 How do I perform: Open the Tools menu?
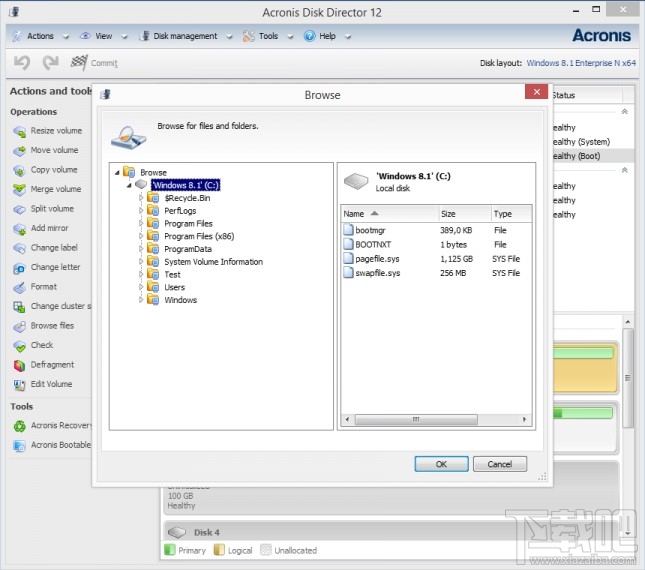pyautogui.click(x=267, y=36)
